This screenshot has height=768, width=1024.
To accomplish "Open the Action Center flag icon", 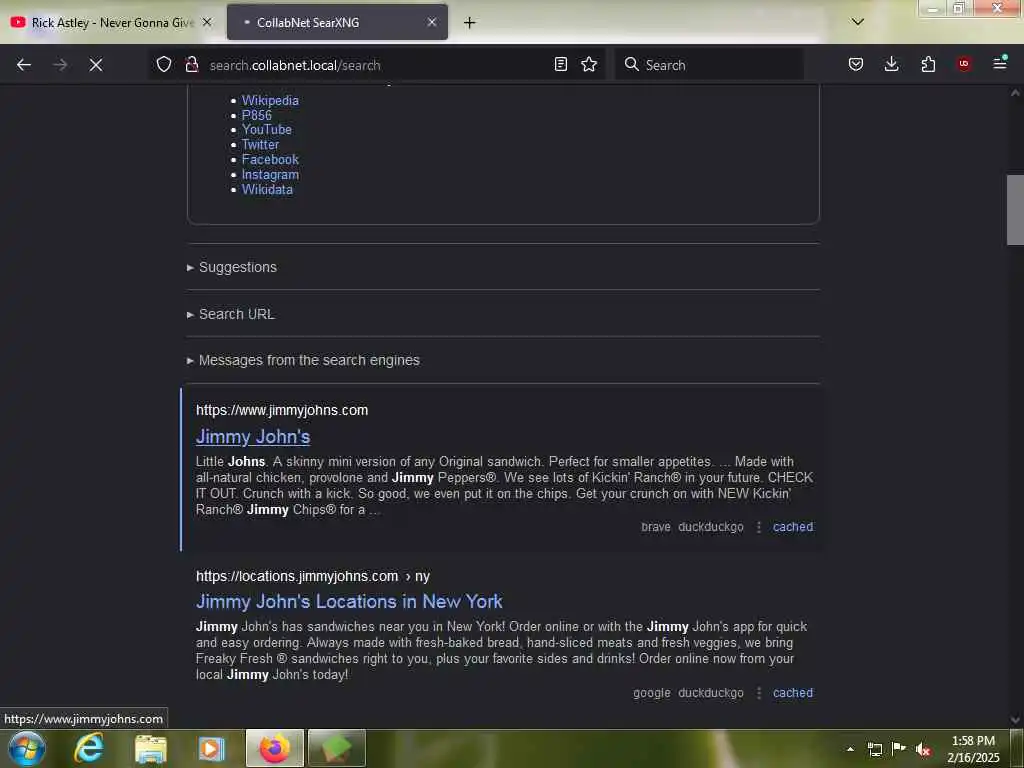I will click(x=899, y=748).
